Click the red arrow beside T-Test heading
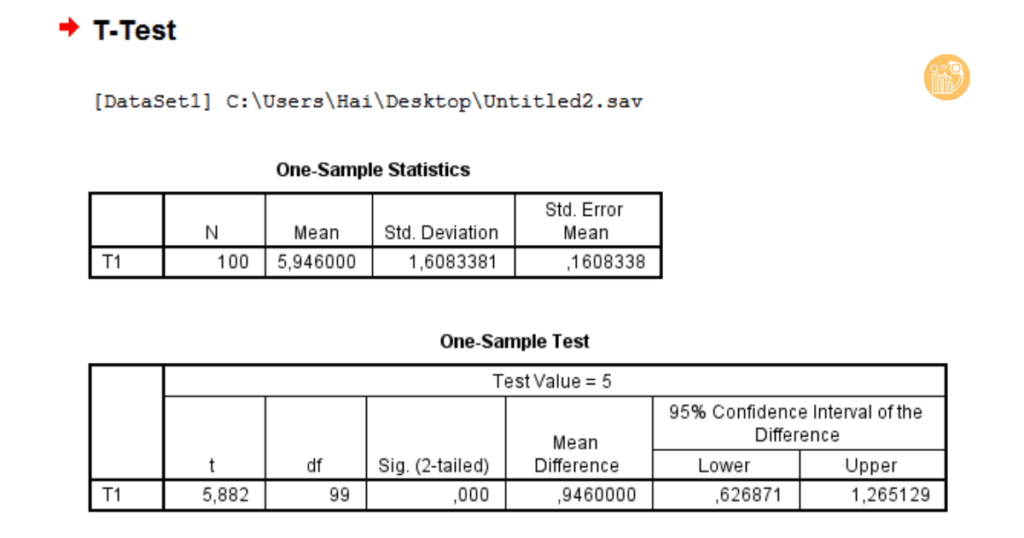The image size is (1024, 538). (x=69, y=28)
